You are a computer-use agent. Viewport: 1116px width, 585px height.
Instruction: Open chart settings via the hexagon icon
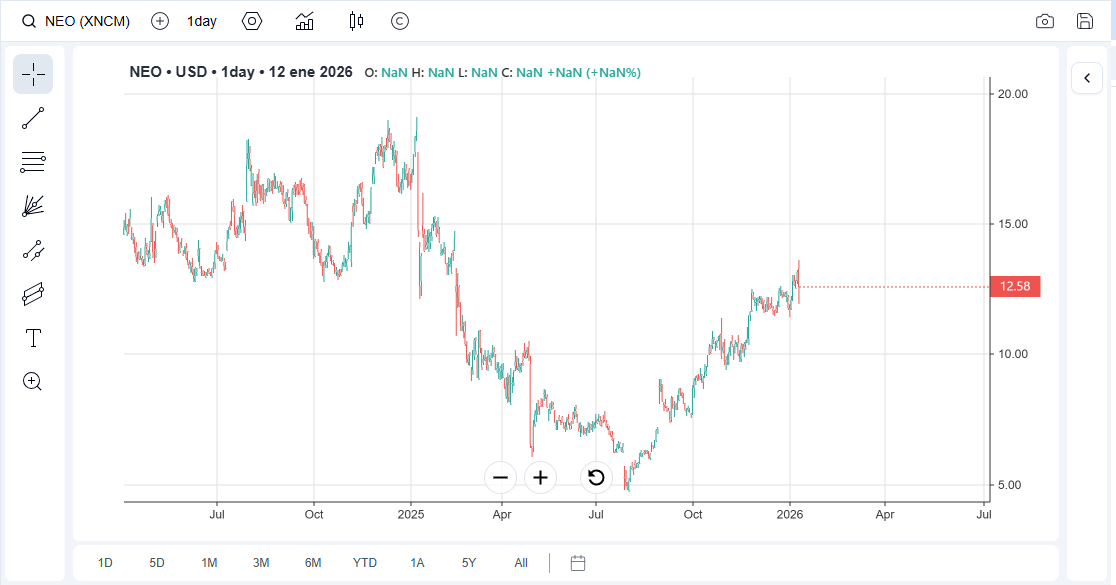pos(252,20)
